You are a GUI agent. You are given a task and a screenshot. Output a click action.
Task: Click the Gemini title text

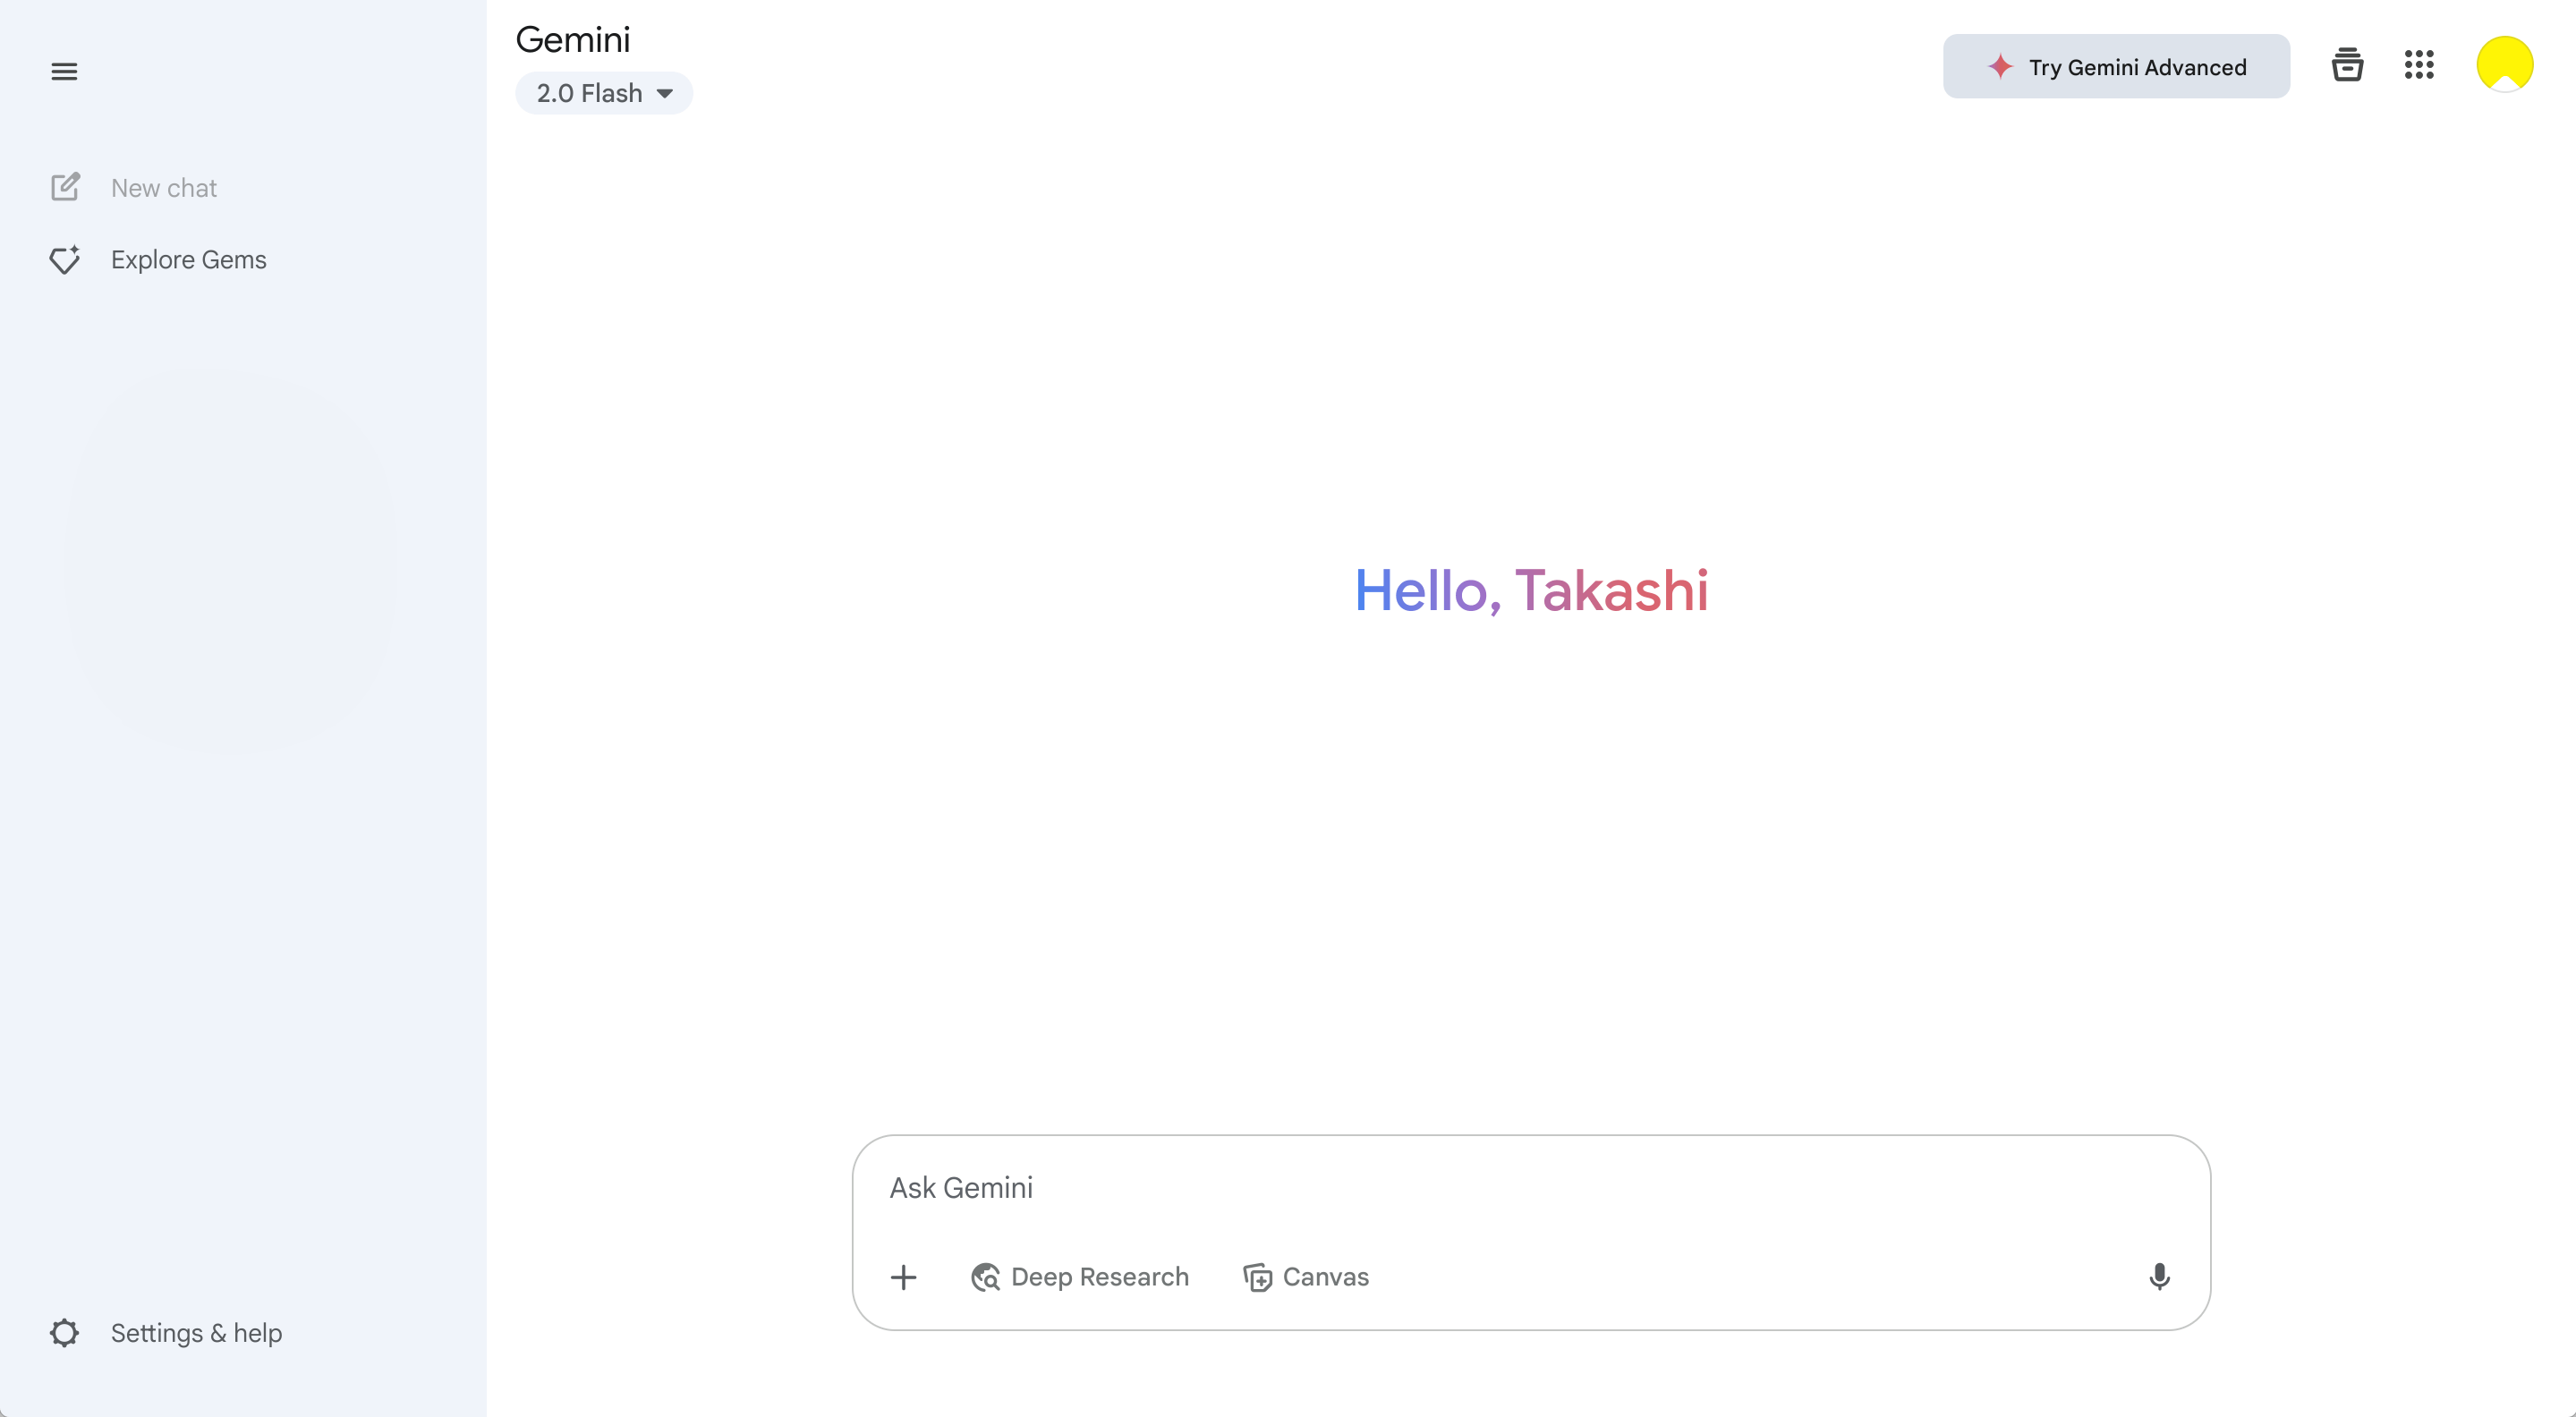pyautogui.click(x=573, y=40)
